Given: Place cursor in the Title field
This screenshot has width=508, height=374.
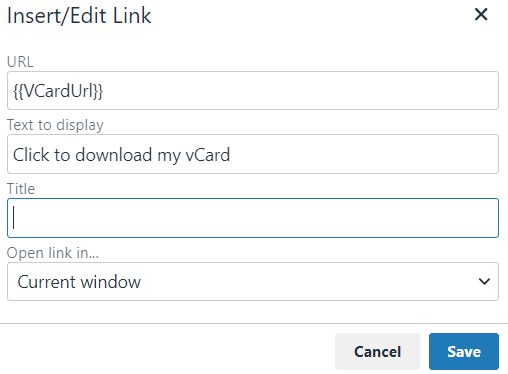Looking at the screenshot, I should (253, 218).
